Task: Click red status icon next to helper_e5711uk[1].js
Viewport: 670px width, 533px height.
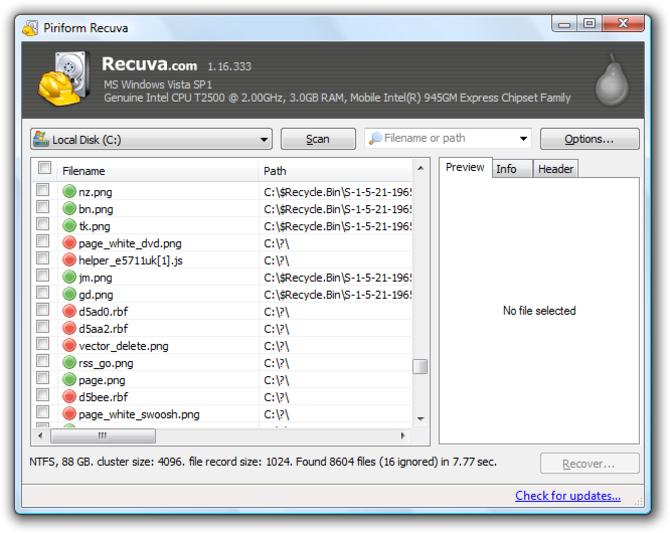Action: (70, 260)
